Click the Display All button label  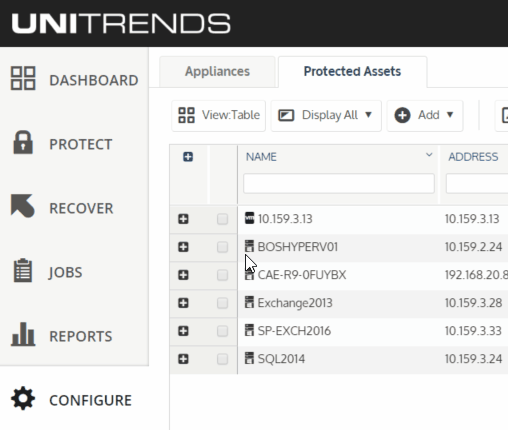(330, 115)
